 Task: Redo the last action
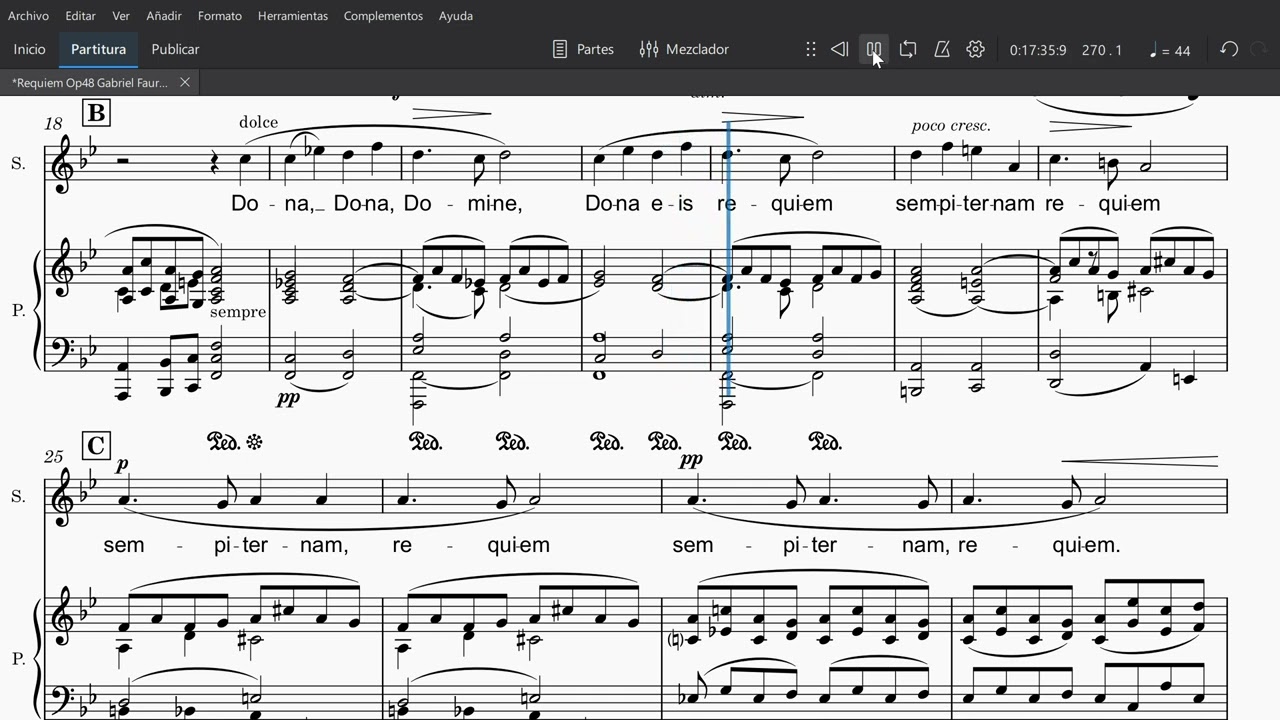tap(1259, 49)
